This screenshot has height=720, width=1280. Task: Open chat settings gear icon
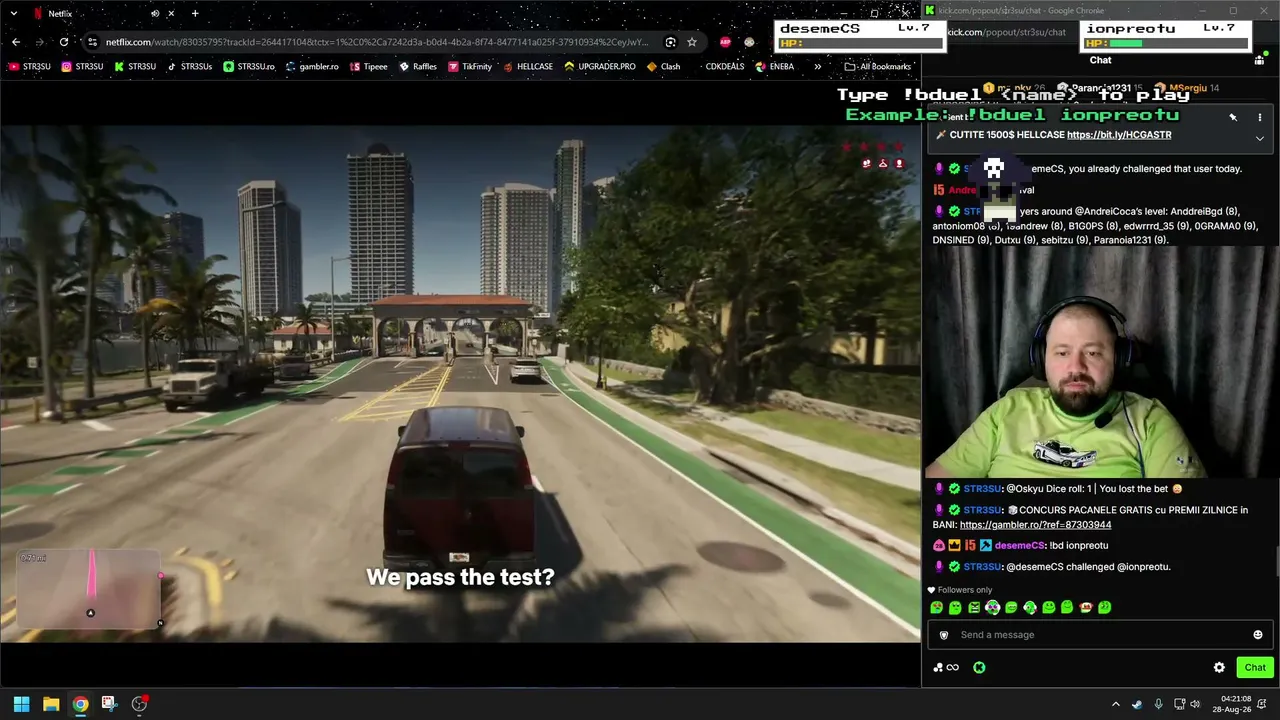(x=1219, y=668)
